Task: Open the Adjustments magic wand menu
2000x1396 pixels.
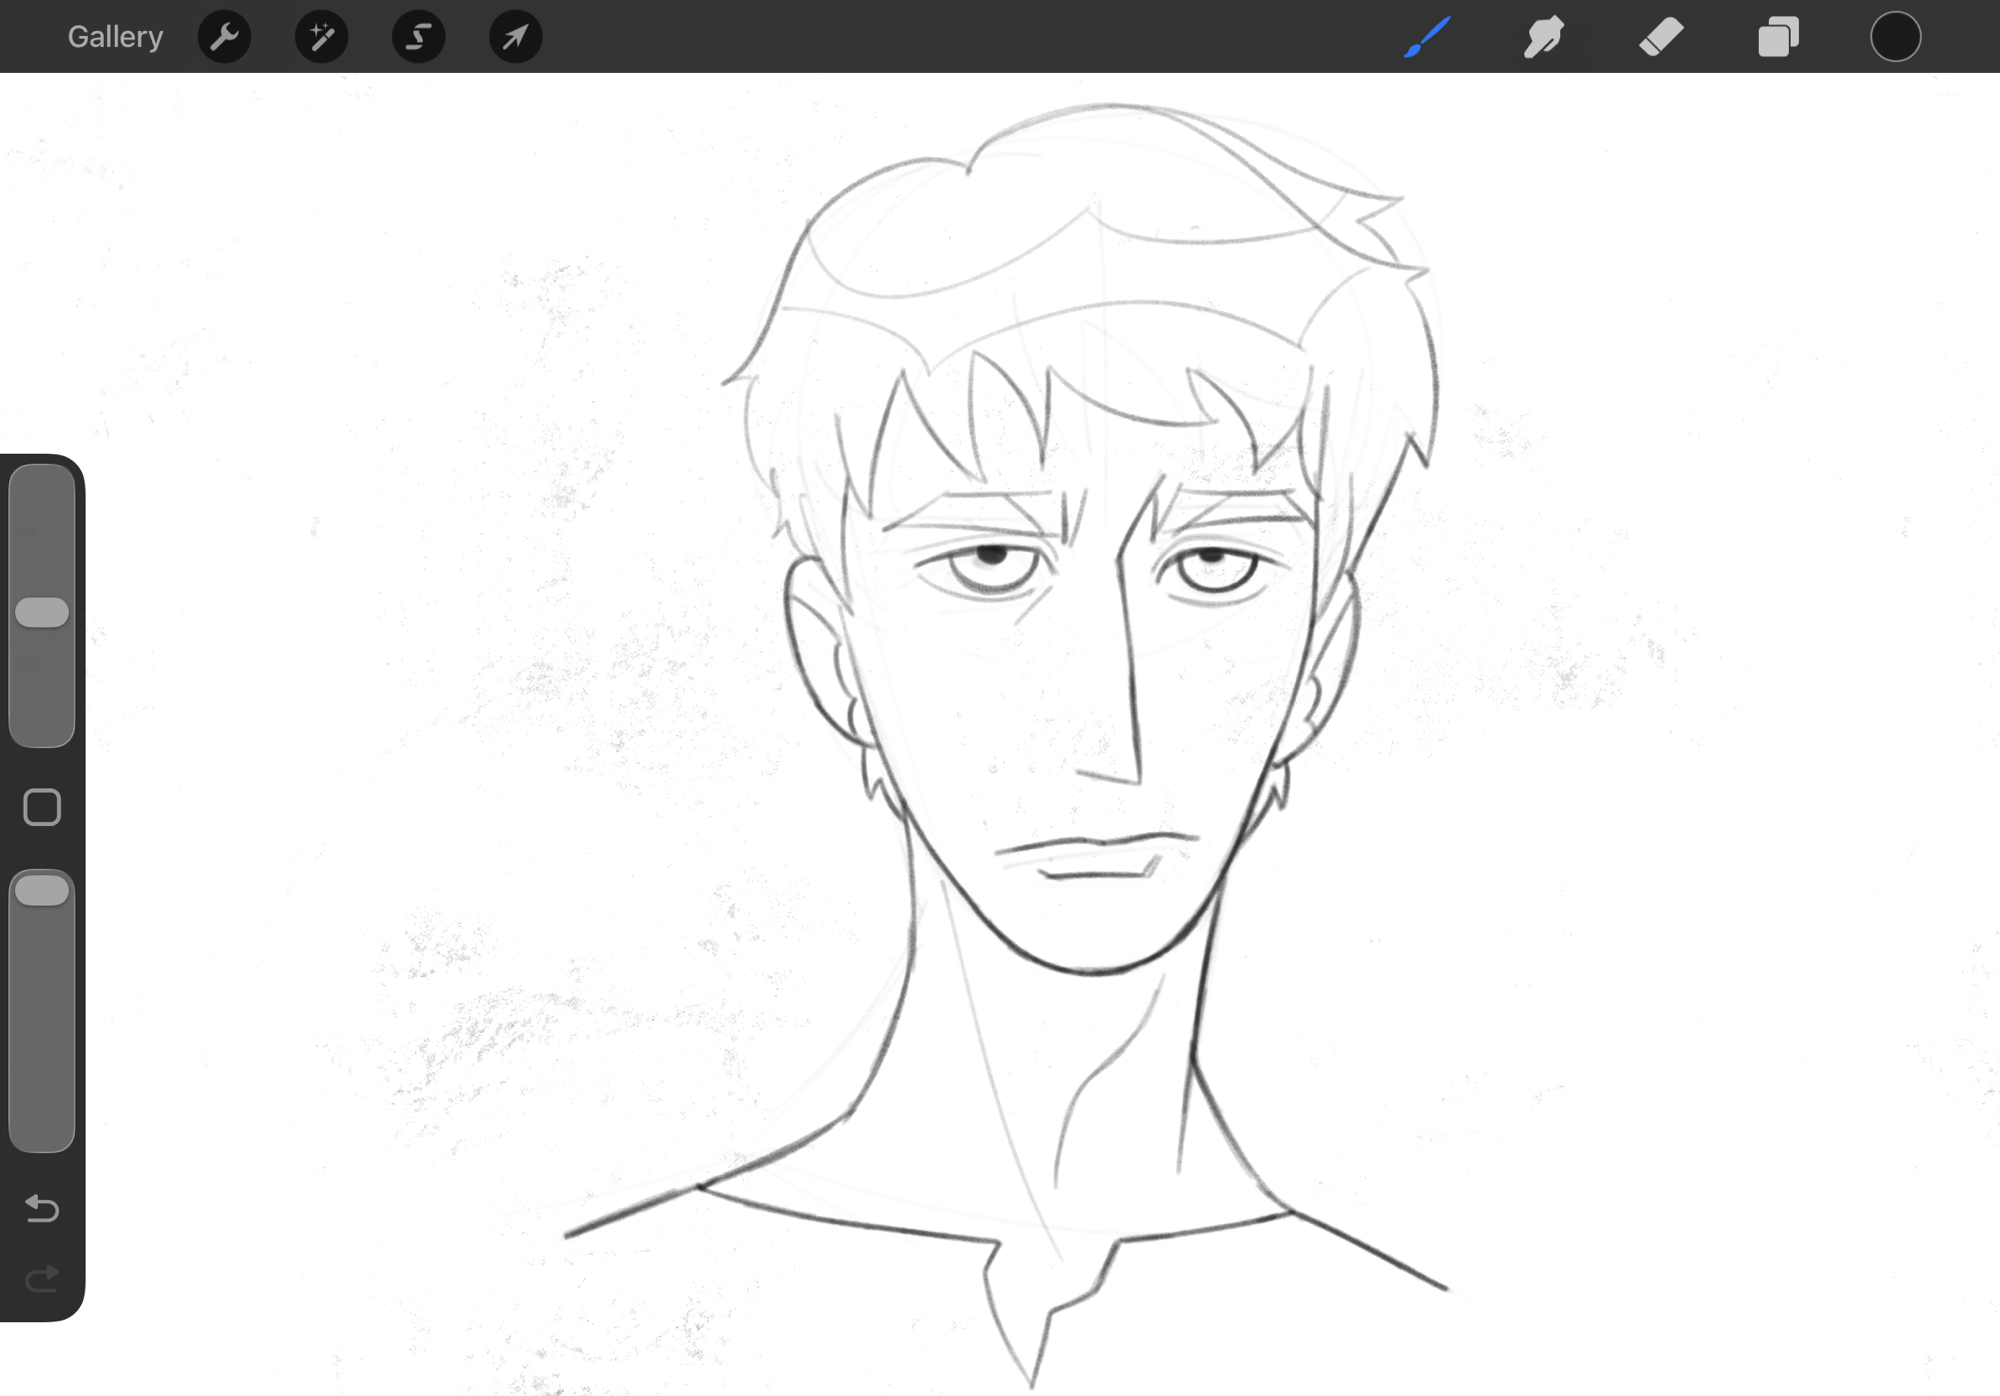Action: point(321,37)
